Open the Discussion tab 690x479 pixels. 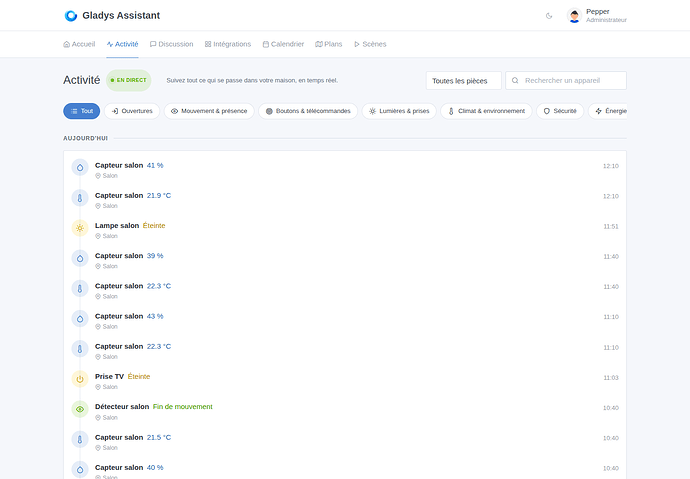coord(172,44)
